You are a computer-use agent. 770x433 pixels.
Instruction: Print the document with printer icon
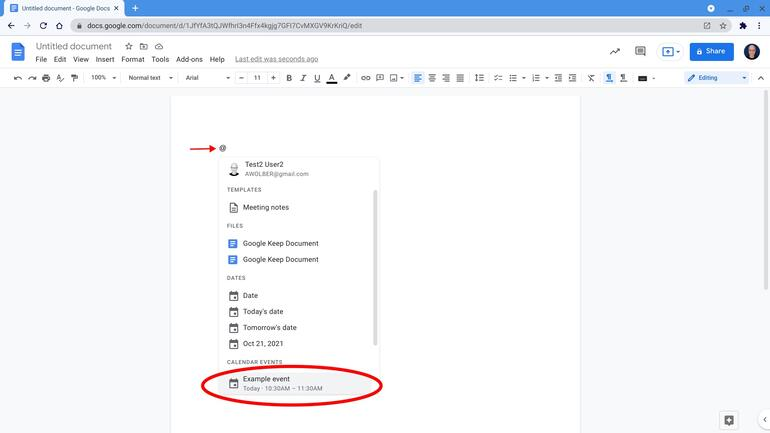point(46,78)
